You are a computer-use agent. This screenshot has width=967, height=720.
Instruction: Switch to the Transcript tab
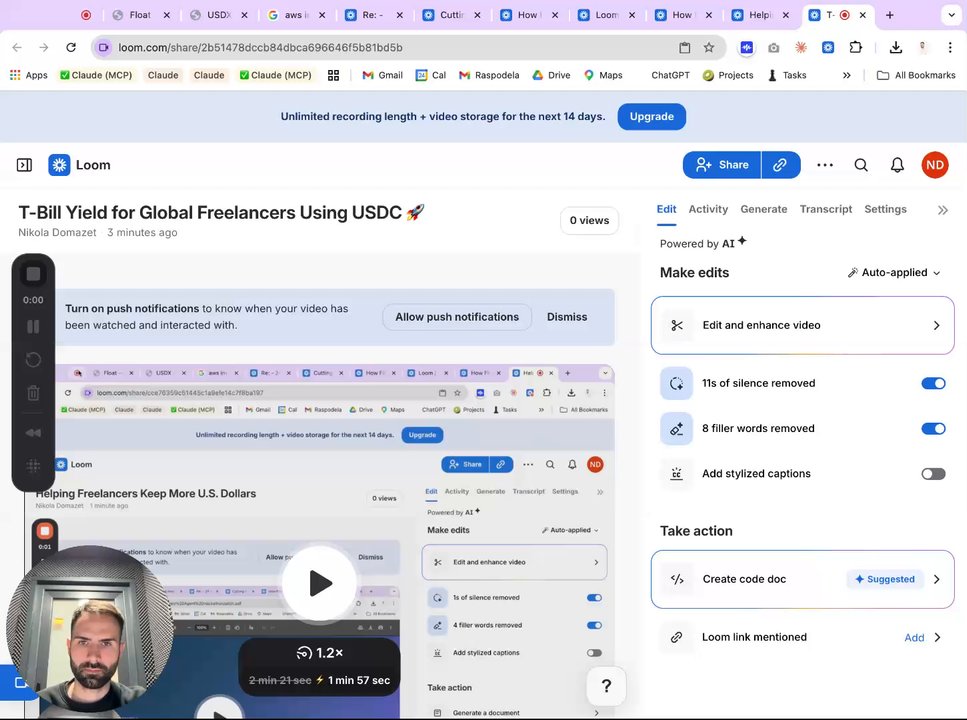coord(825,209)
